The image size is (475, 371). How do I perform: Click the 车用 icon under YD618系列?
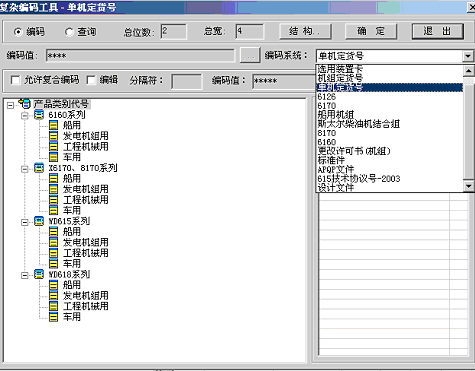(53, 317)
